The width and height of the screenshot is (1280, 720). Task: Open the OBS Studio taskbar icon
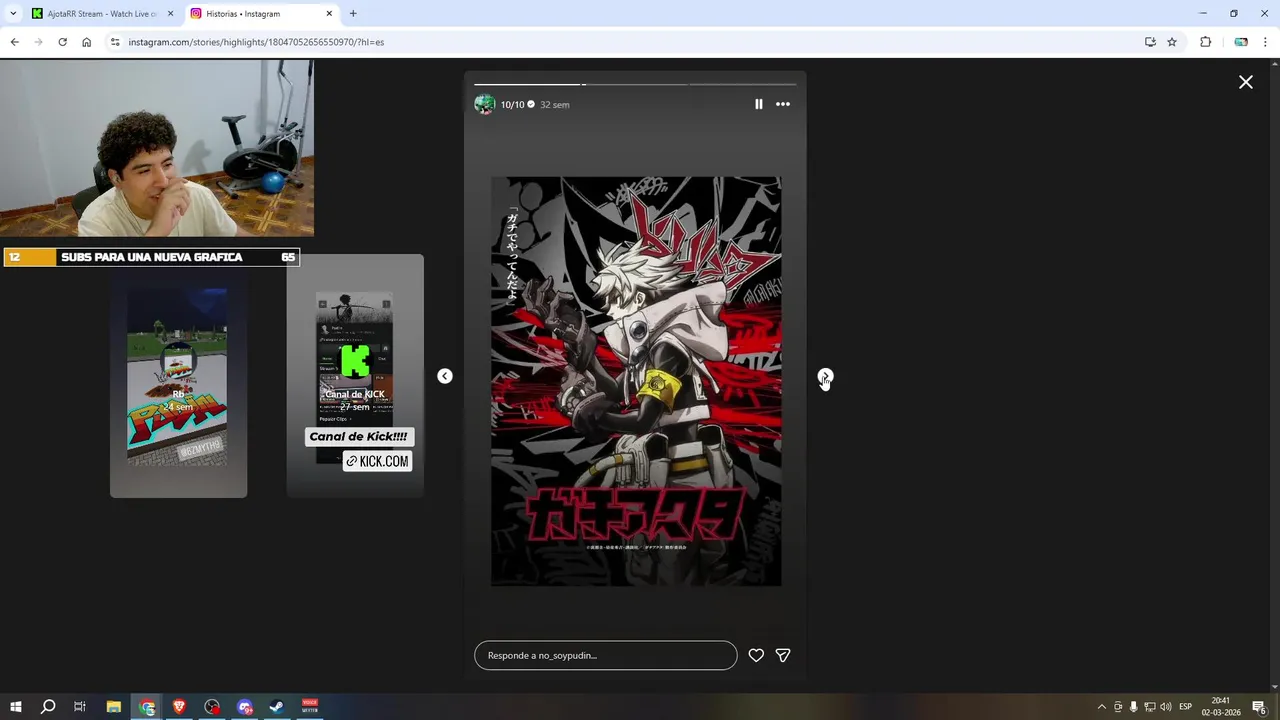click(x=212, y=707)
